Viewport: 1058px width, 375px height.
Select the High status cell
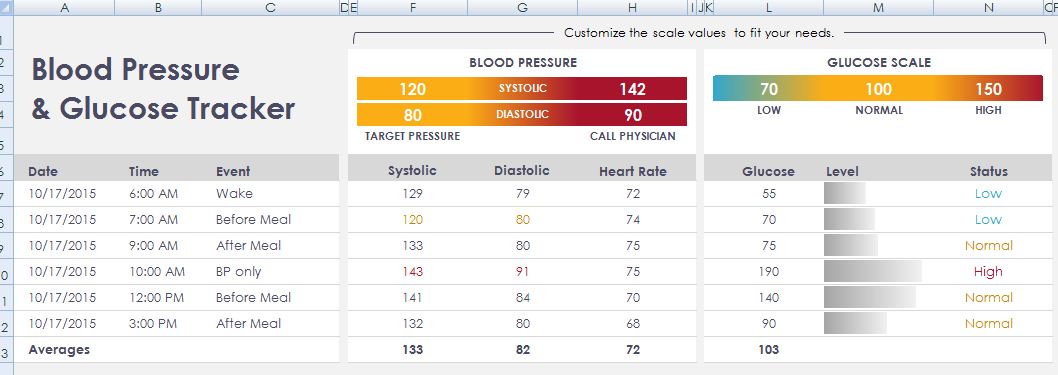(x=988, y=272)
